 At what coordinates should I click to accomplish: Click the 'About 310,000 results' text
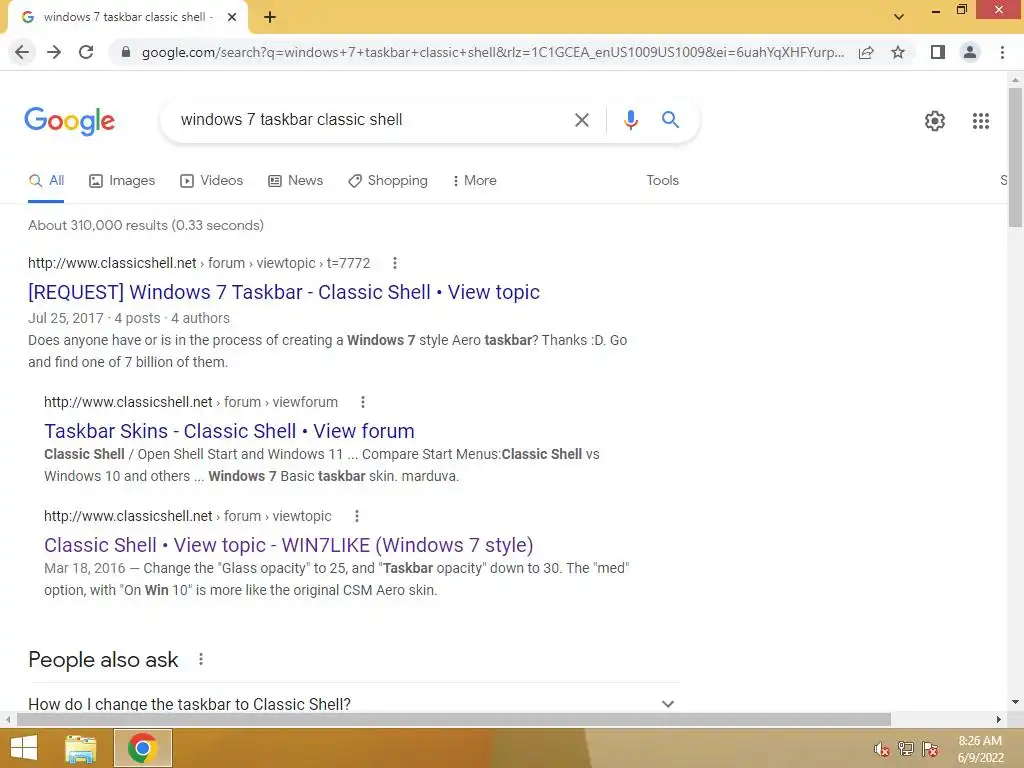point(146,225)
